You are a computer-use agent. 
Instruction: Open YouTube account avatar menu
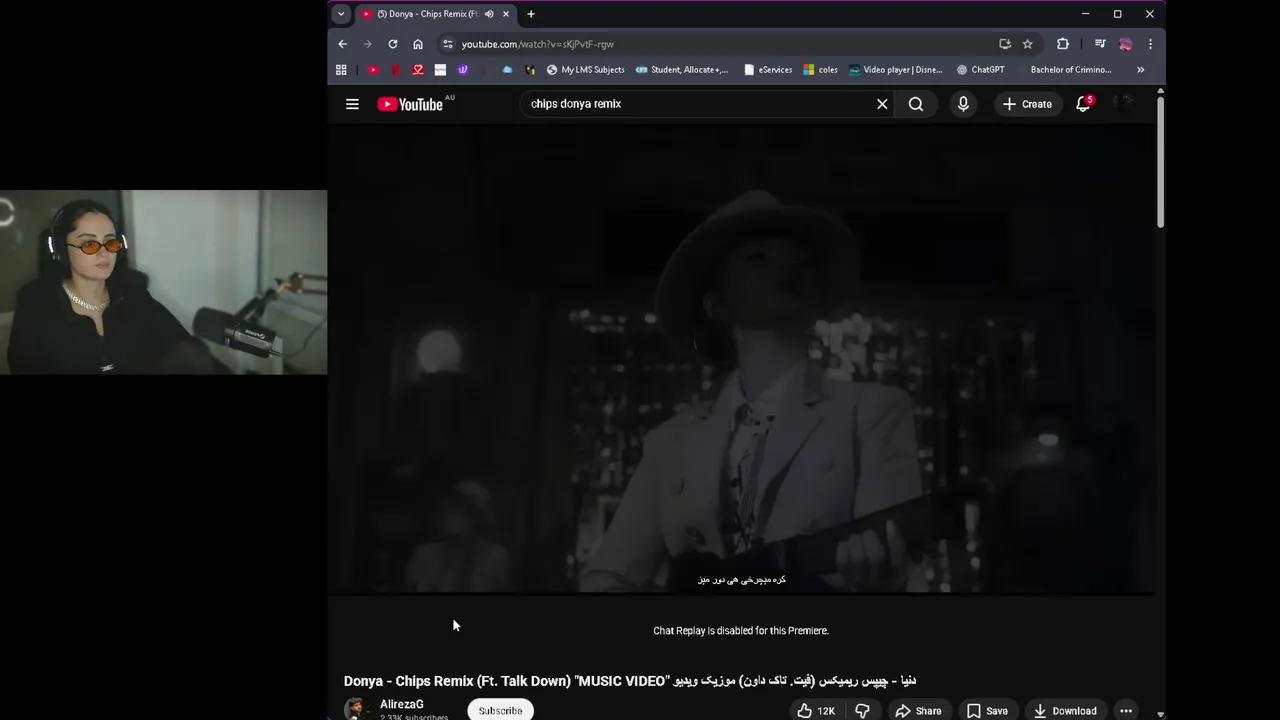coord(1124,104)
